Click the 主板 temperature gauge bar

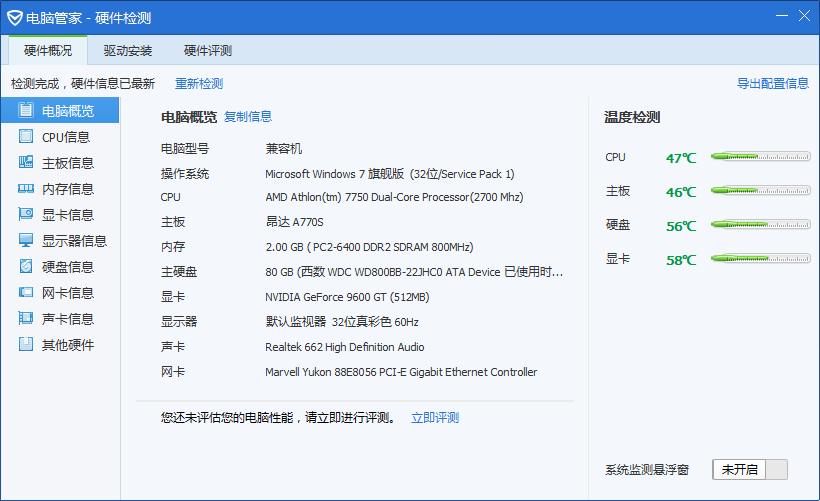[x=760, y=190]
